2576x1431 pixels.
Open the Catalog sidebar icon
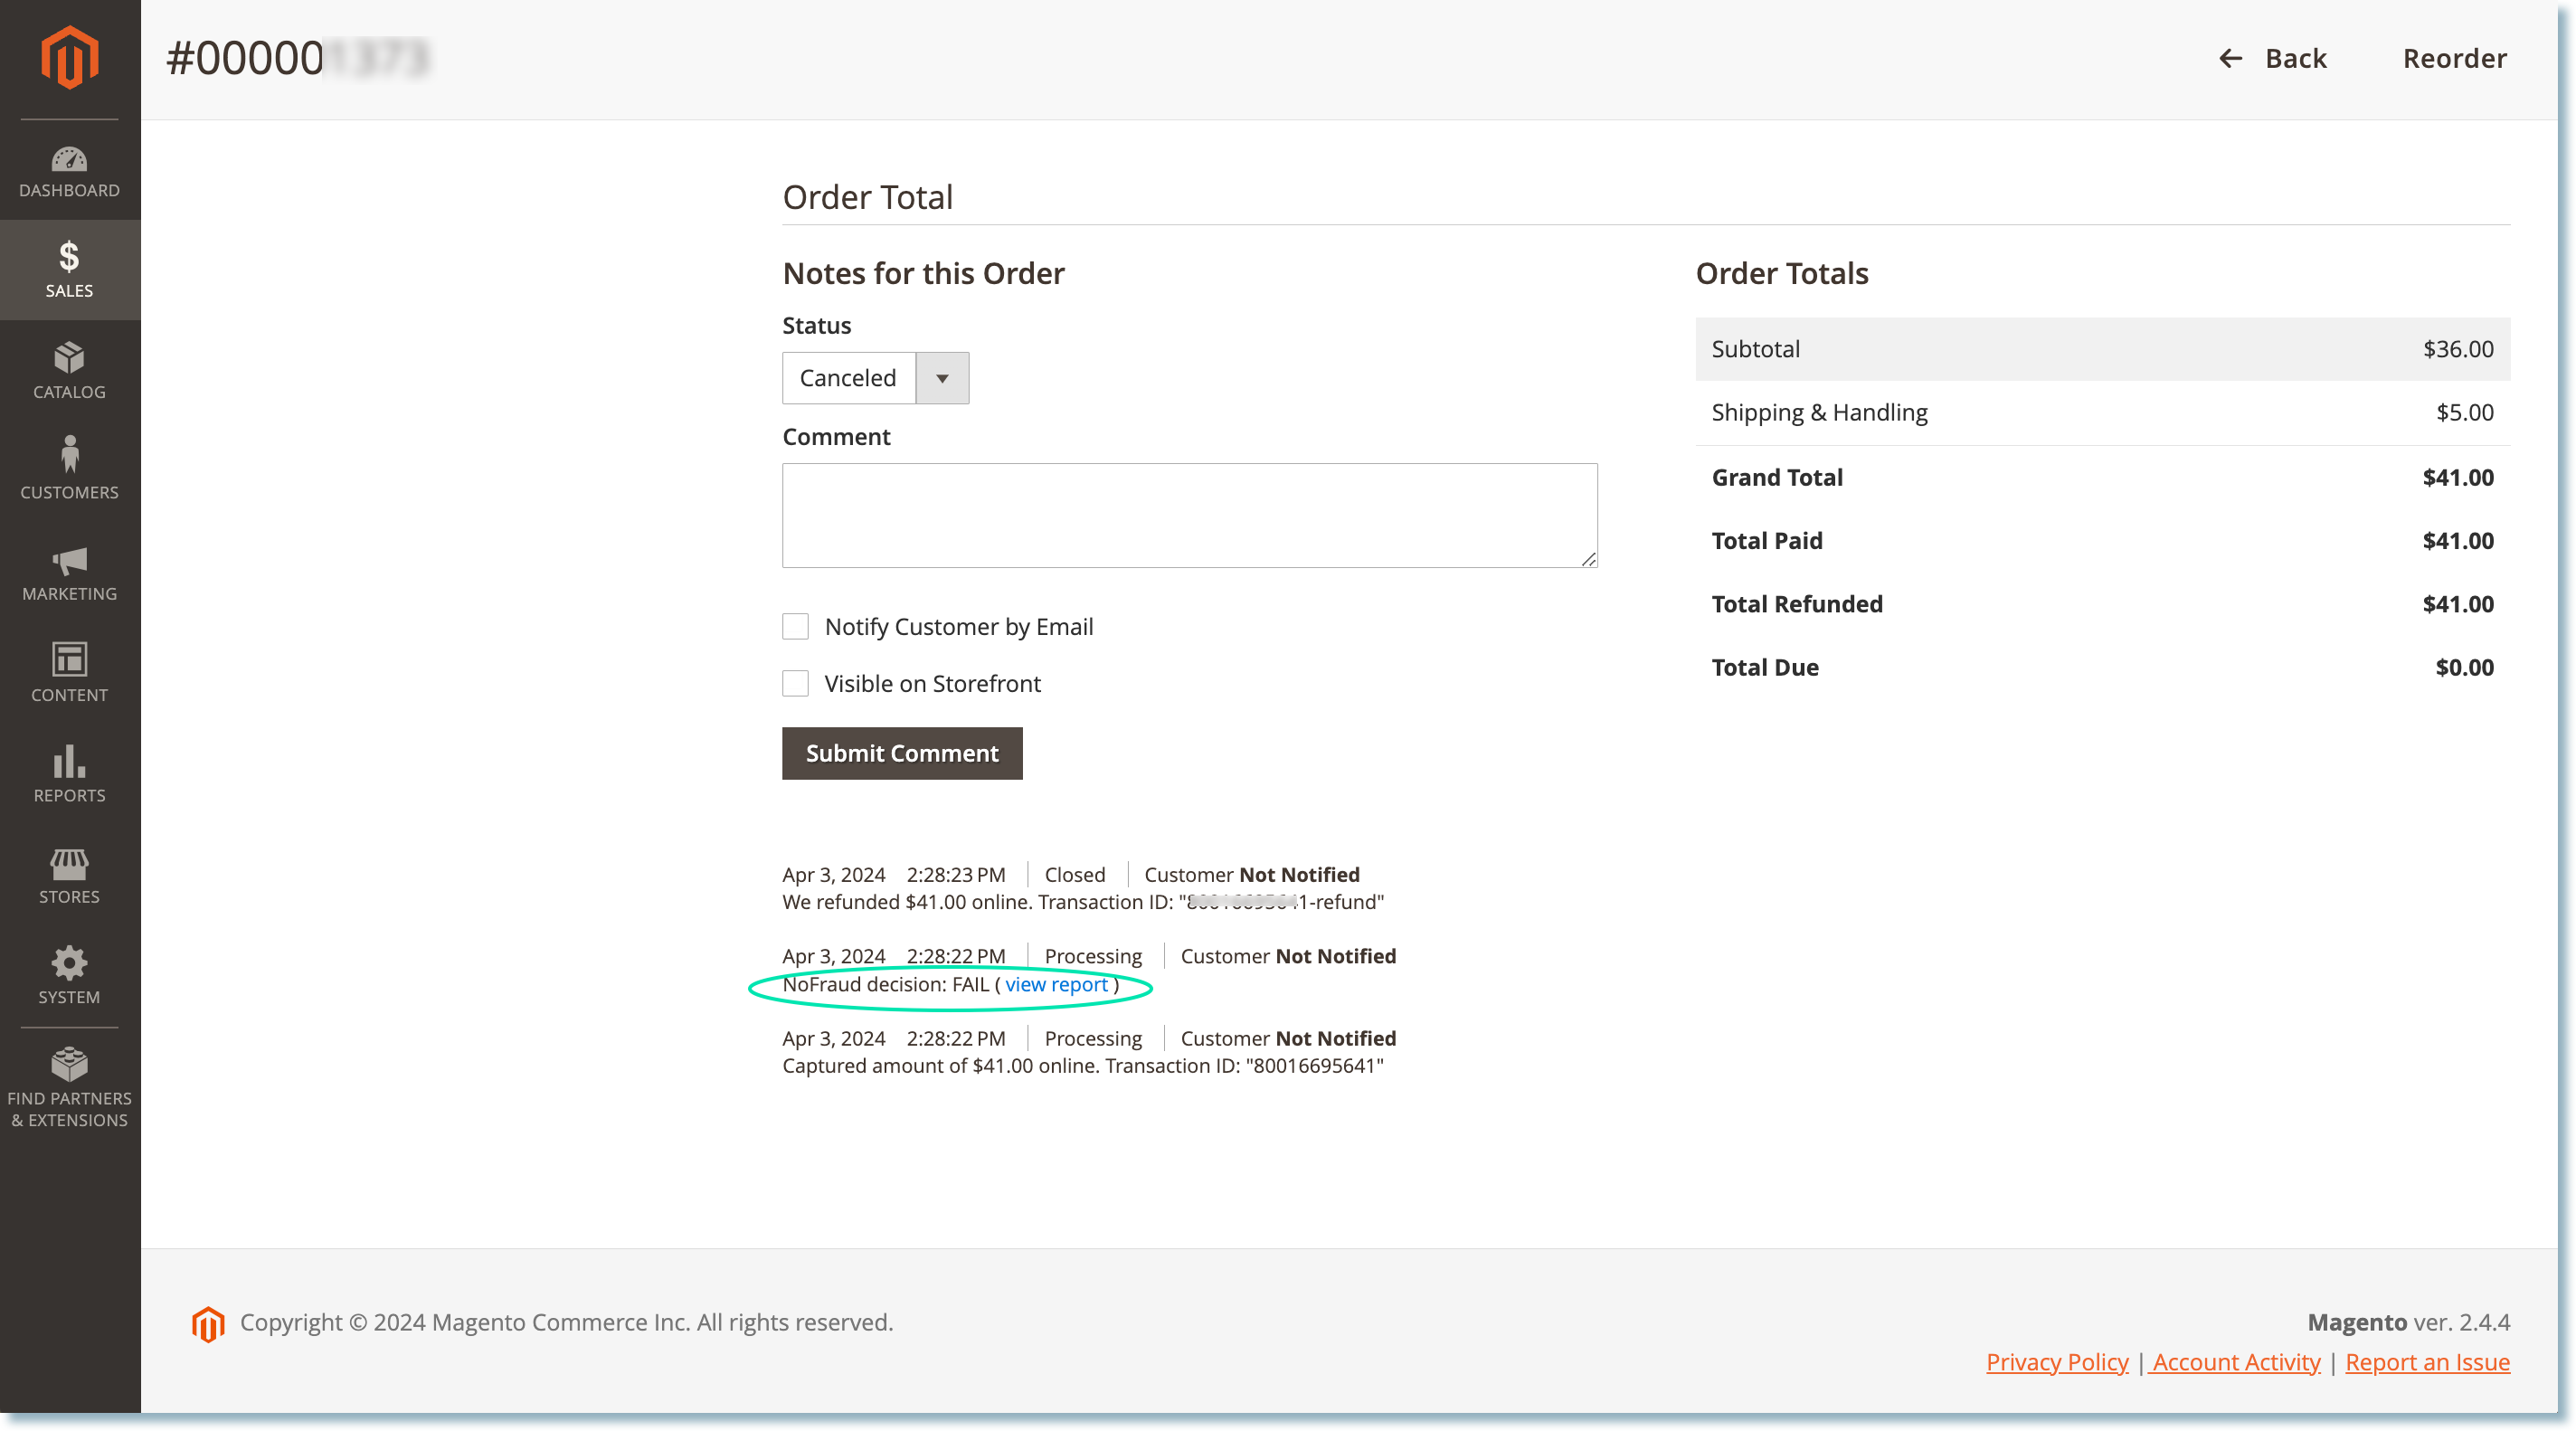point(69,371)
